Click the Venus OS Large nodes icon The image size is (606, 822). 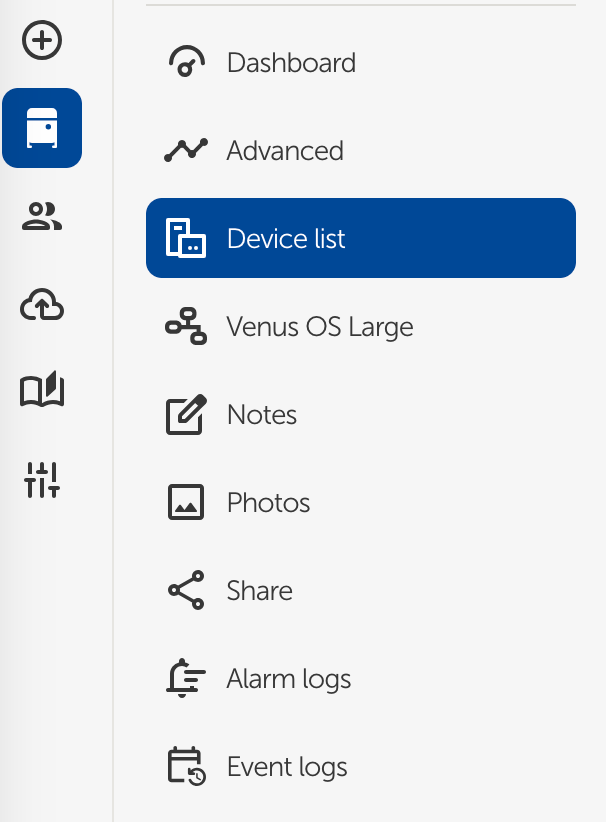click(x=184, y=326)
